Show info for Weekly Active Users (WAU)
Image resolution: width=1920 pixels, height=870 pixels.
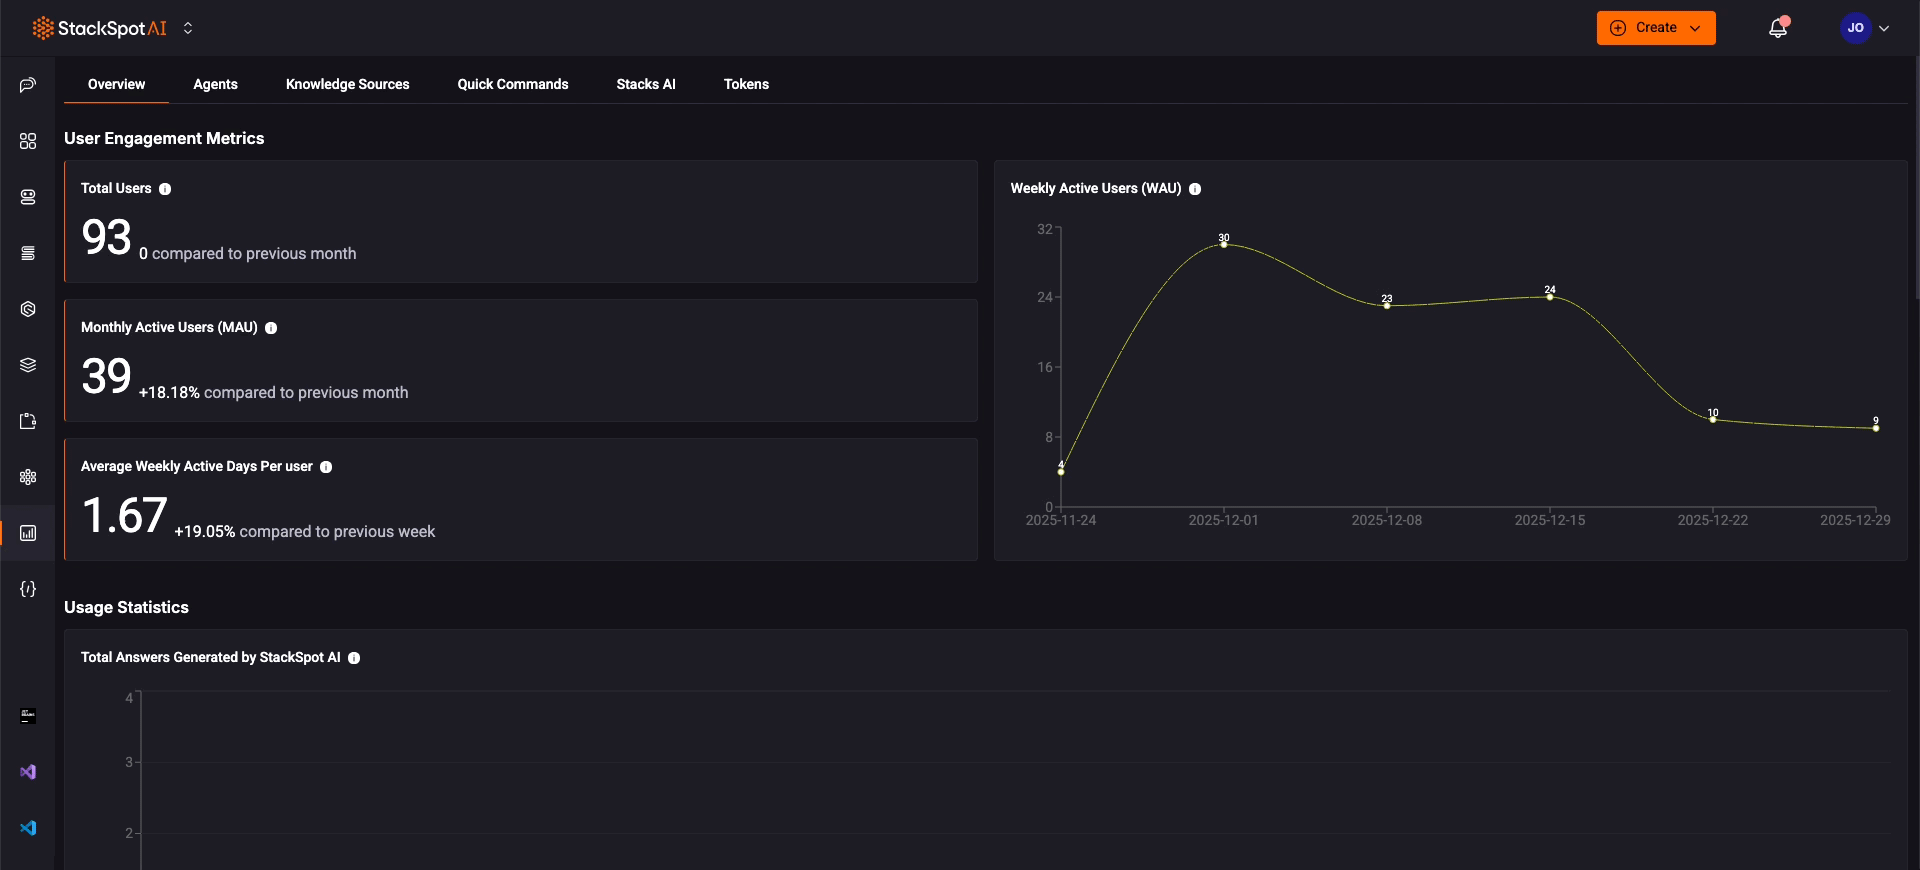pos(1195,189)
